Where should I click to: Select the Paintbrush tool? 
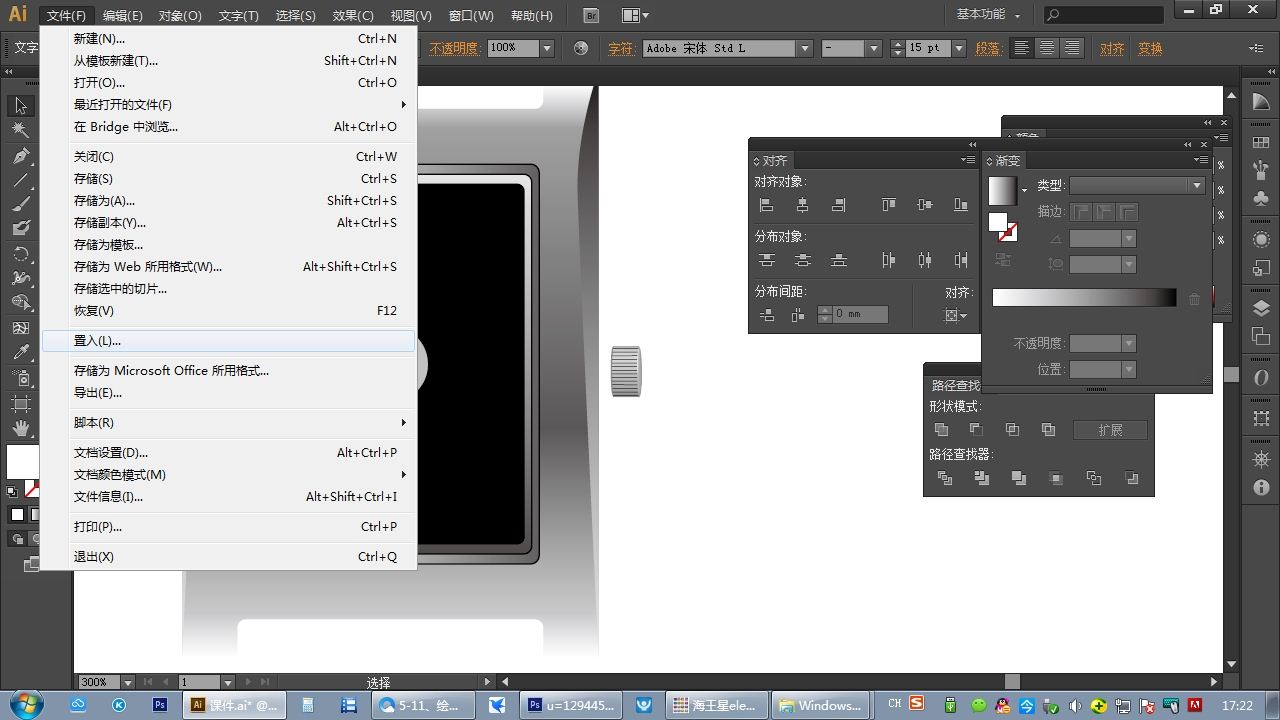click(x=21, y=204)
